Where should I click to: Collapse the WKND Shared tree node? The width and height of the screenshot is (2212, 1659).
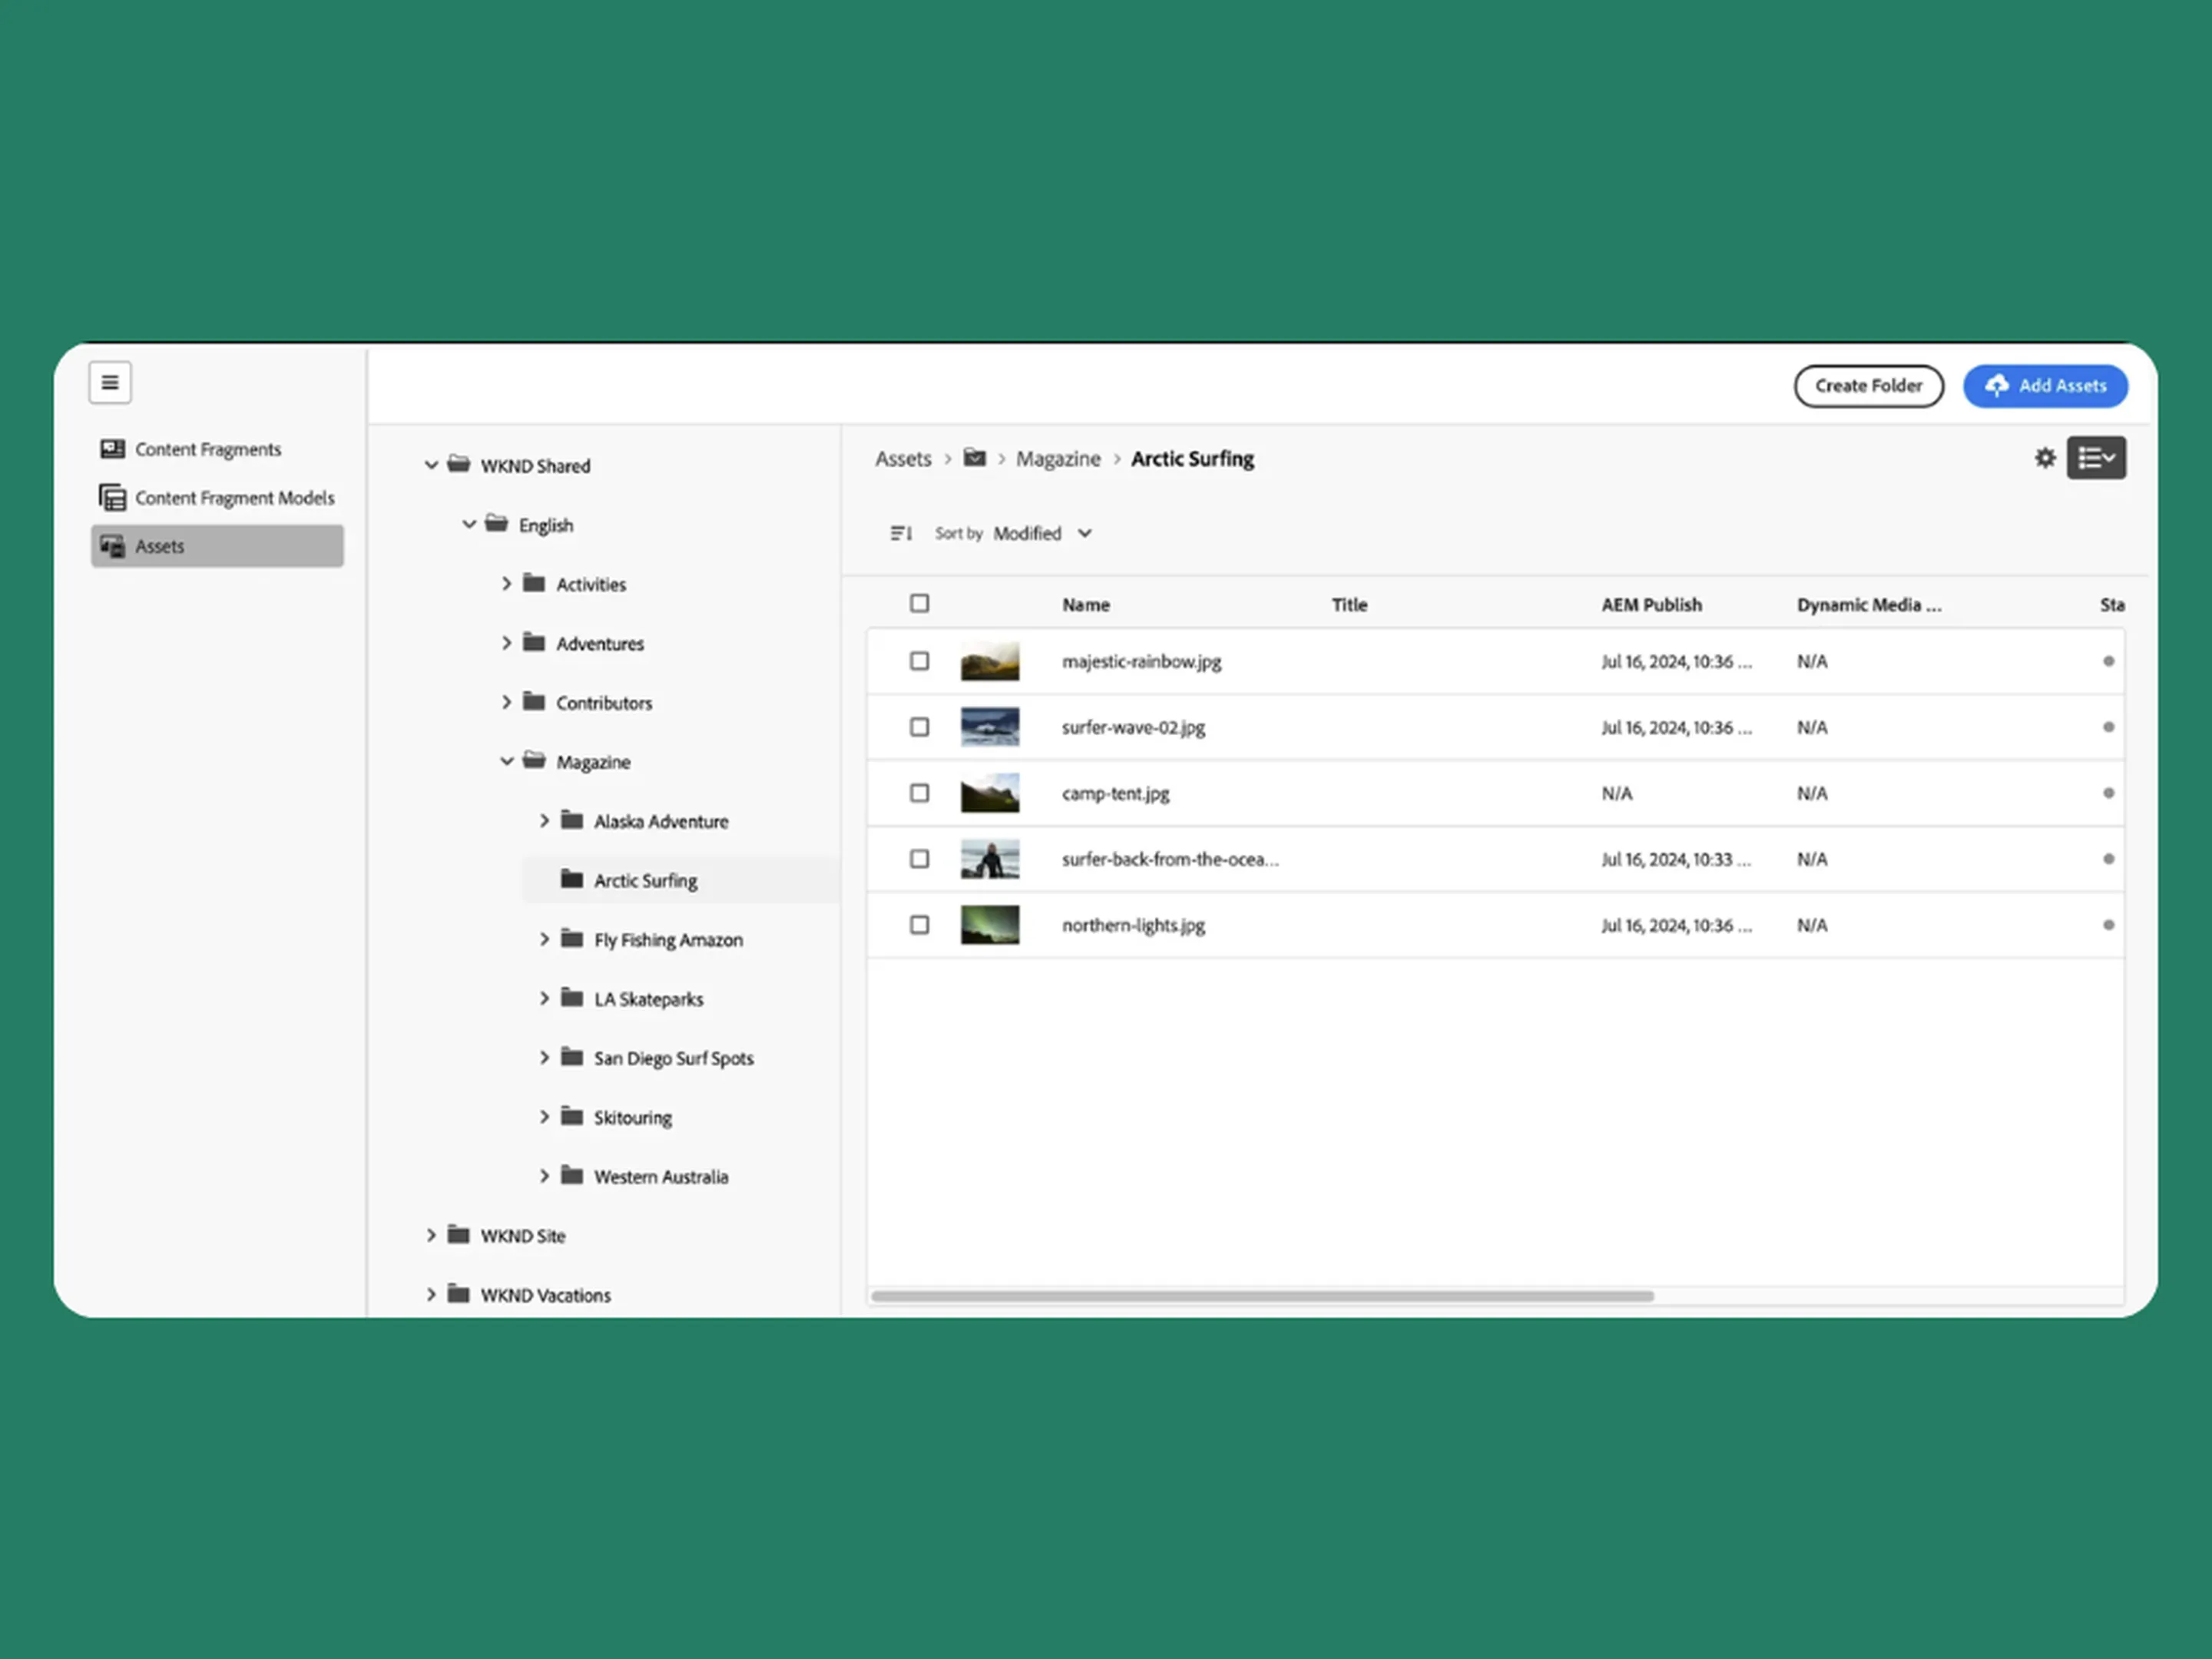pyautogui.click(x=431, y=465)
